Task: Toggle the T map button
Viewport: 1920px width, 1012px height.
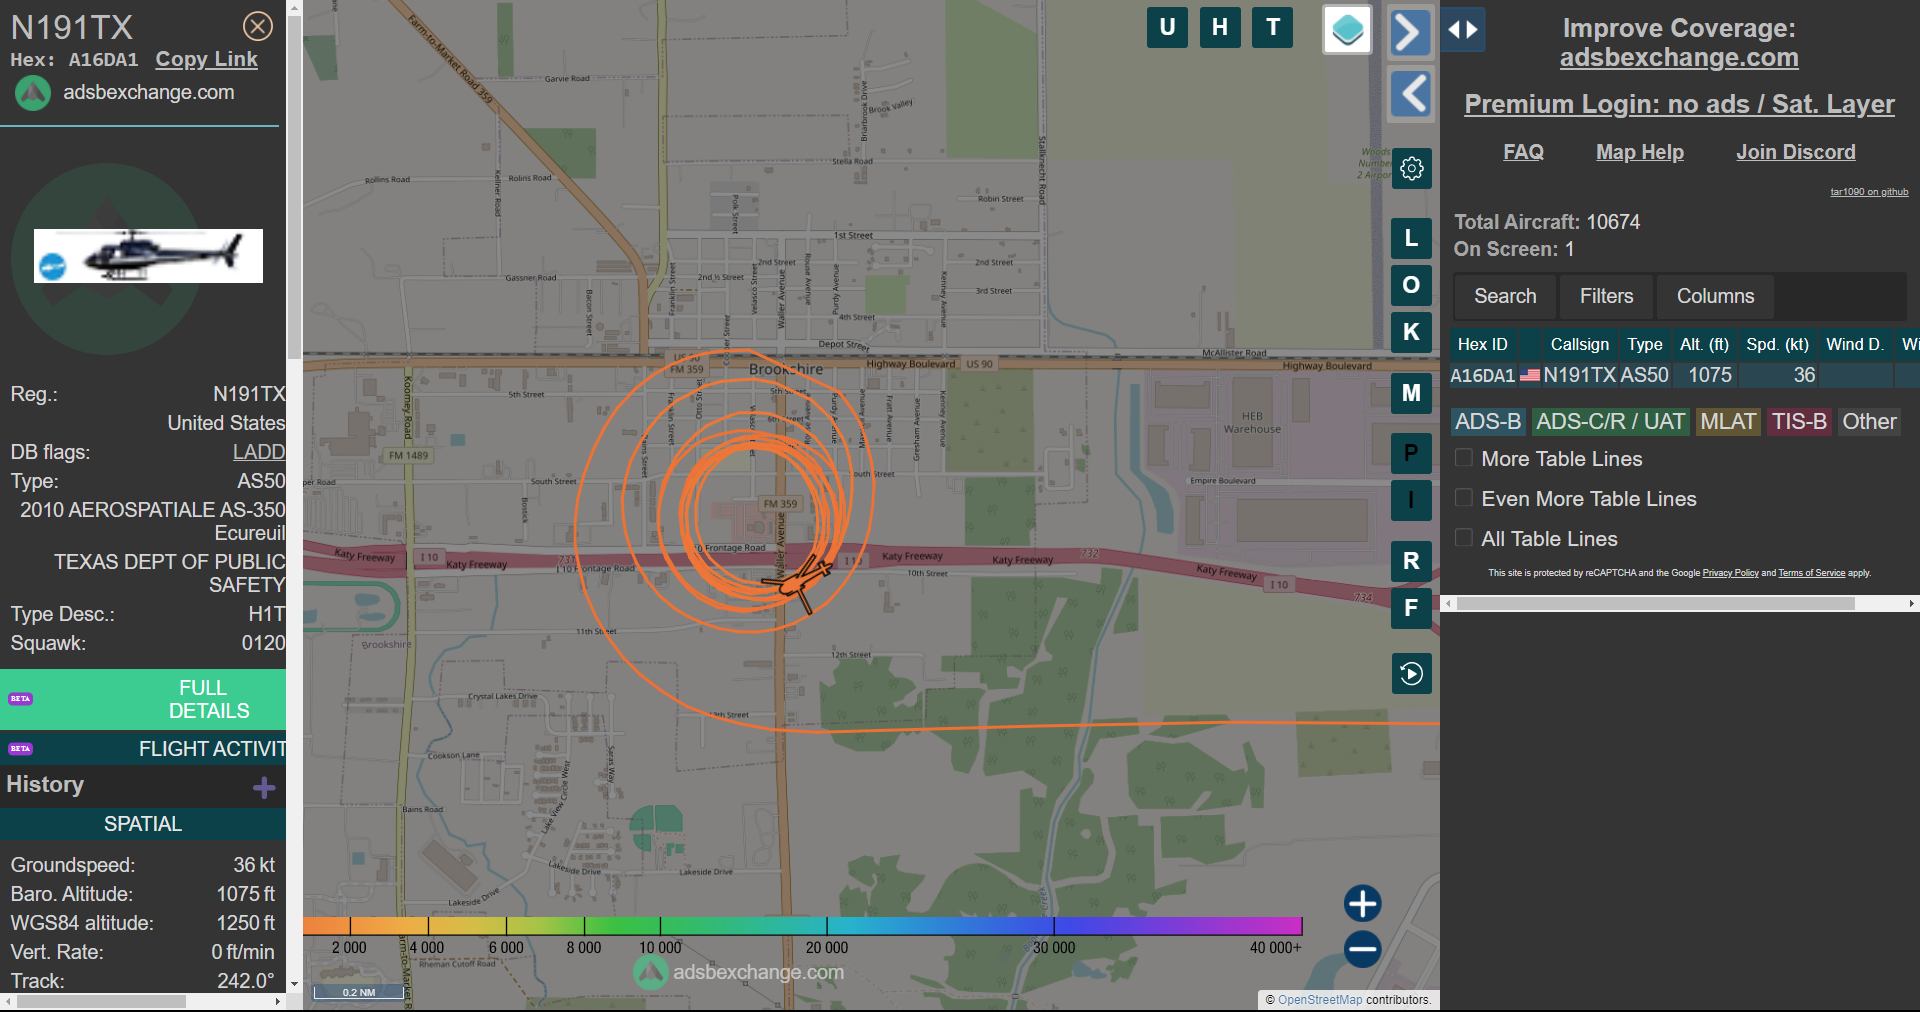Action: (1273, 27)
